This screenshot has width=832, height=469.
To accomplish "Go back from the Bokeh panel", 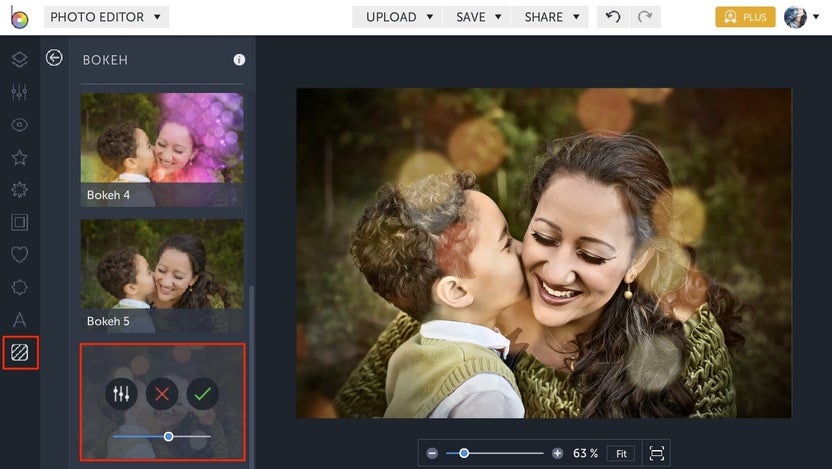I will click(54, 57).
